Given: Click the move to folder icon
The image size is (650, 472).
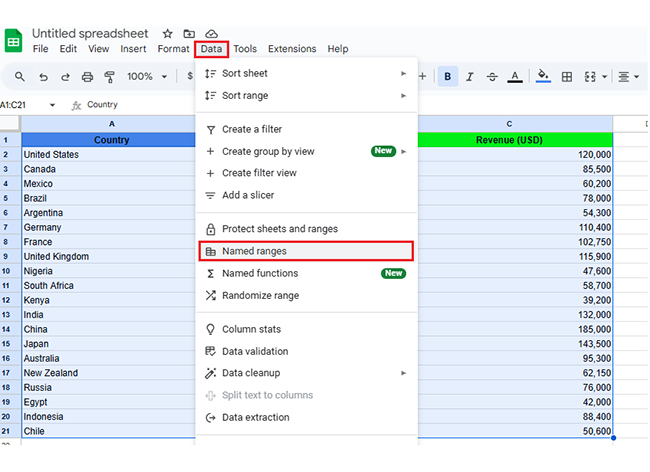Looking at the screenshot, I should point(189,33).
